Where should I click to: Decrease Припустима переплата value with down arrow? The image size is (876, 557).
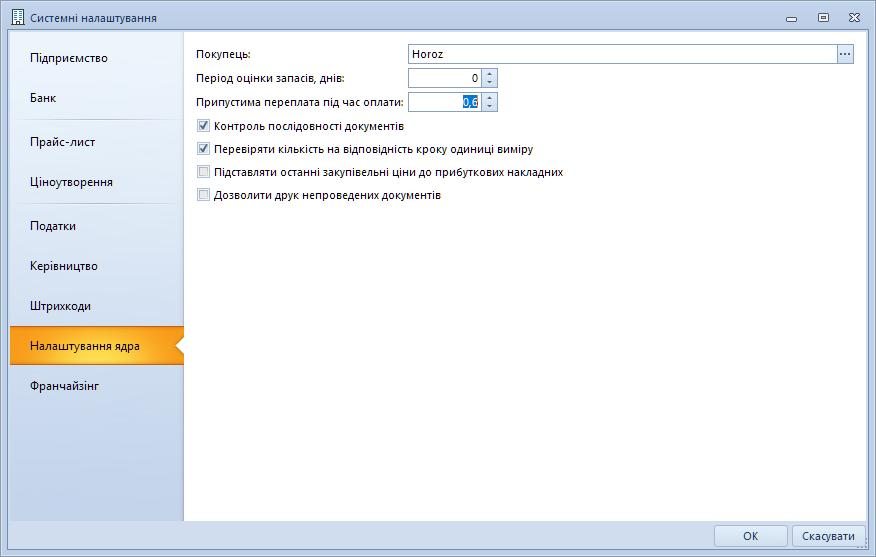[x=489, y=107]
